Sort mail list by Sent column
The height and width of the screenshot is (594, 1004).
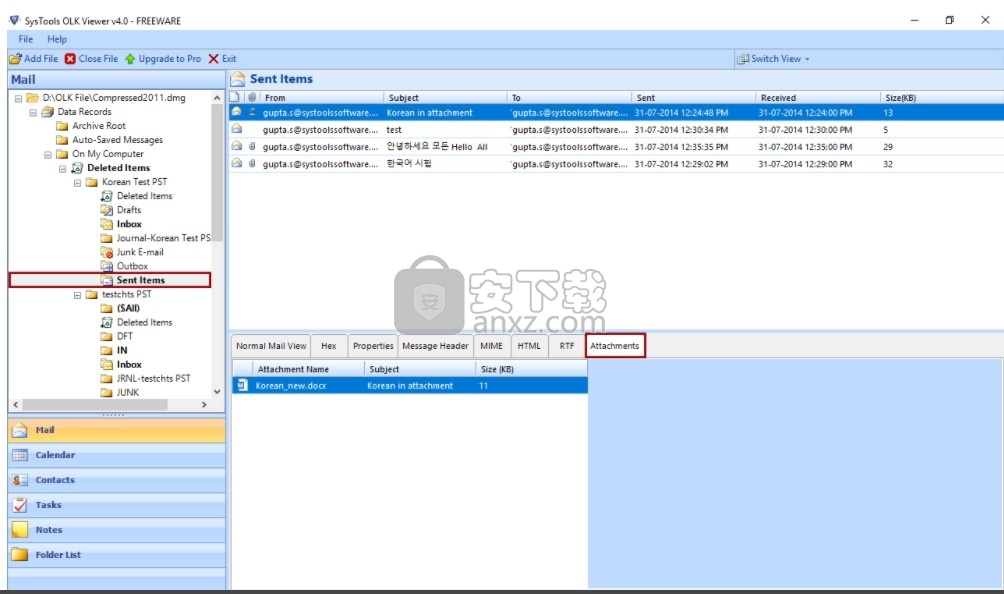(x=693, y=98)
